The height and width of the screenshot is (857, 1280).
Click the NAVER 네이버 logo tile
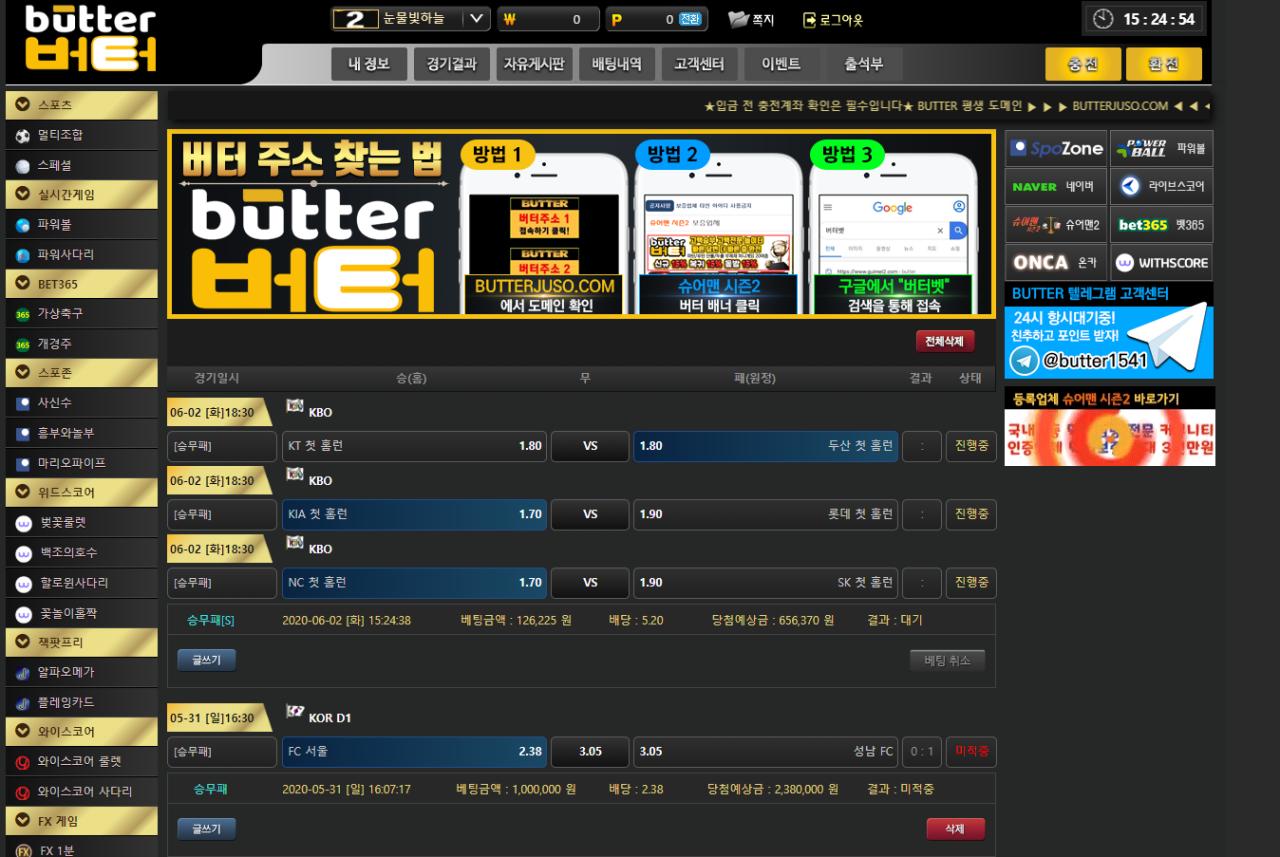pyautogui.click(x=1055, y=187)
